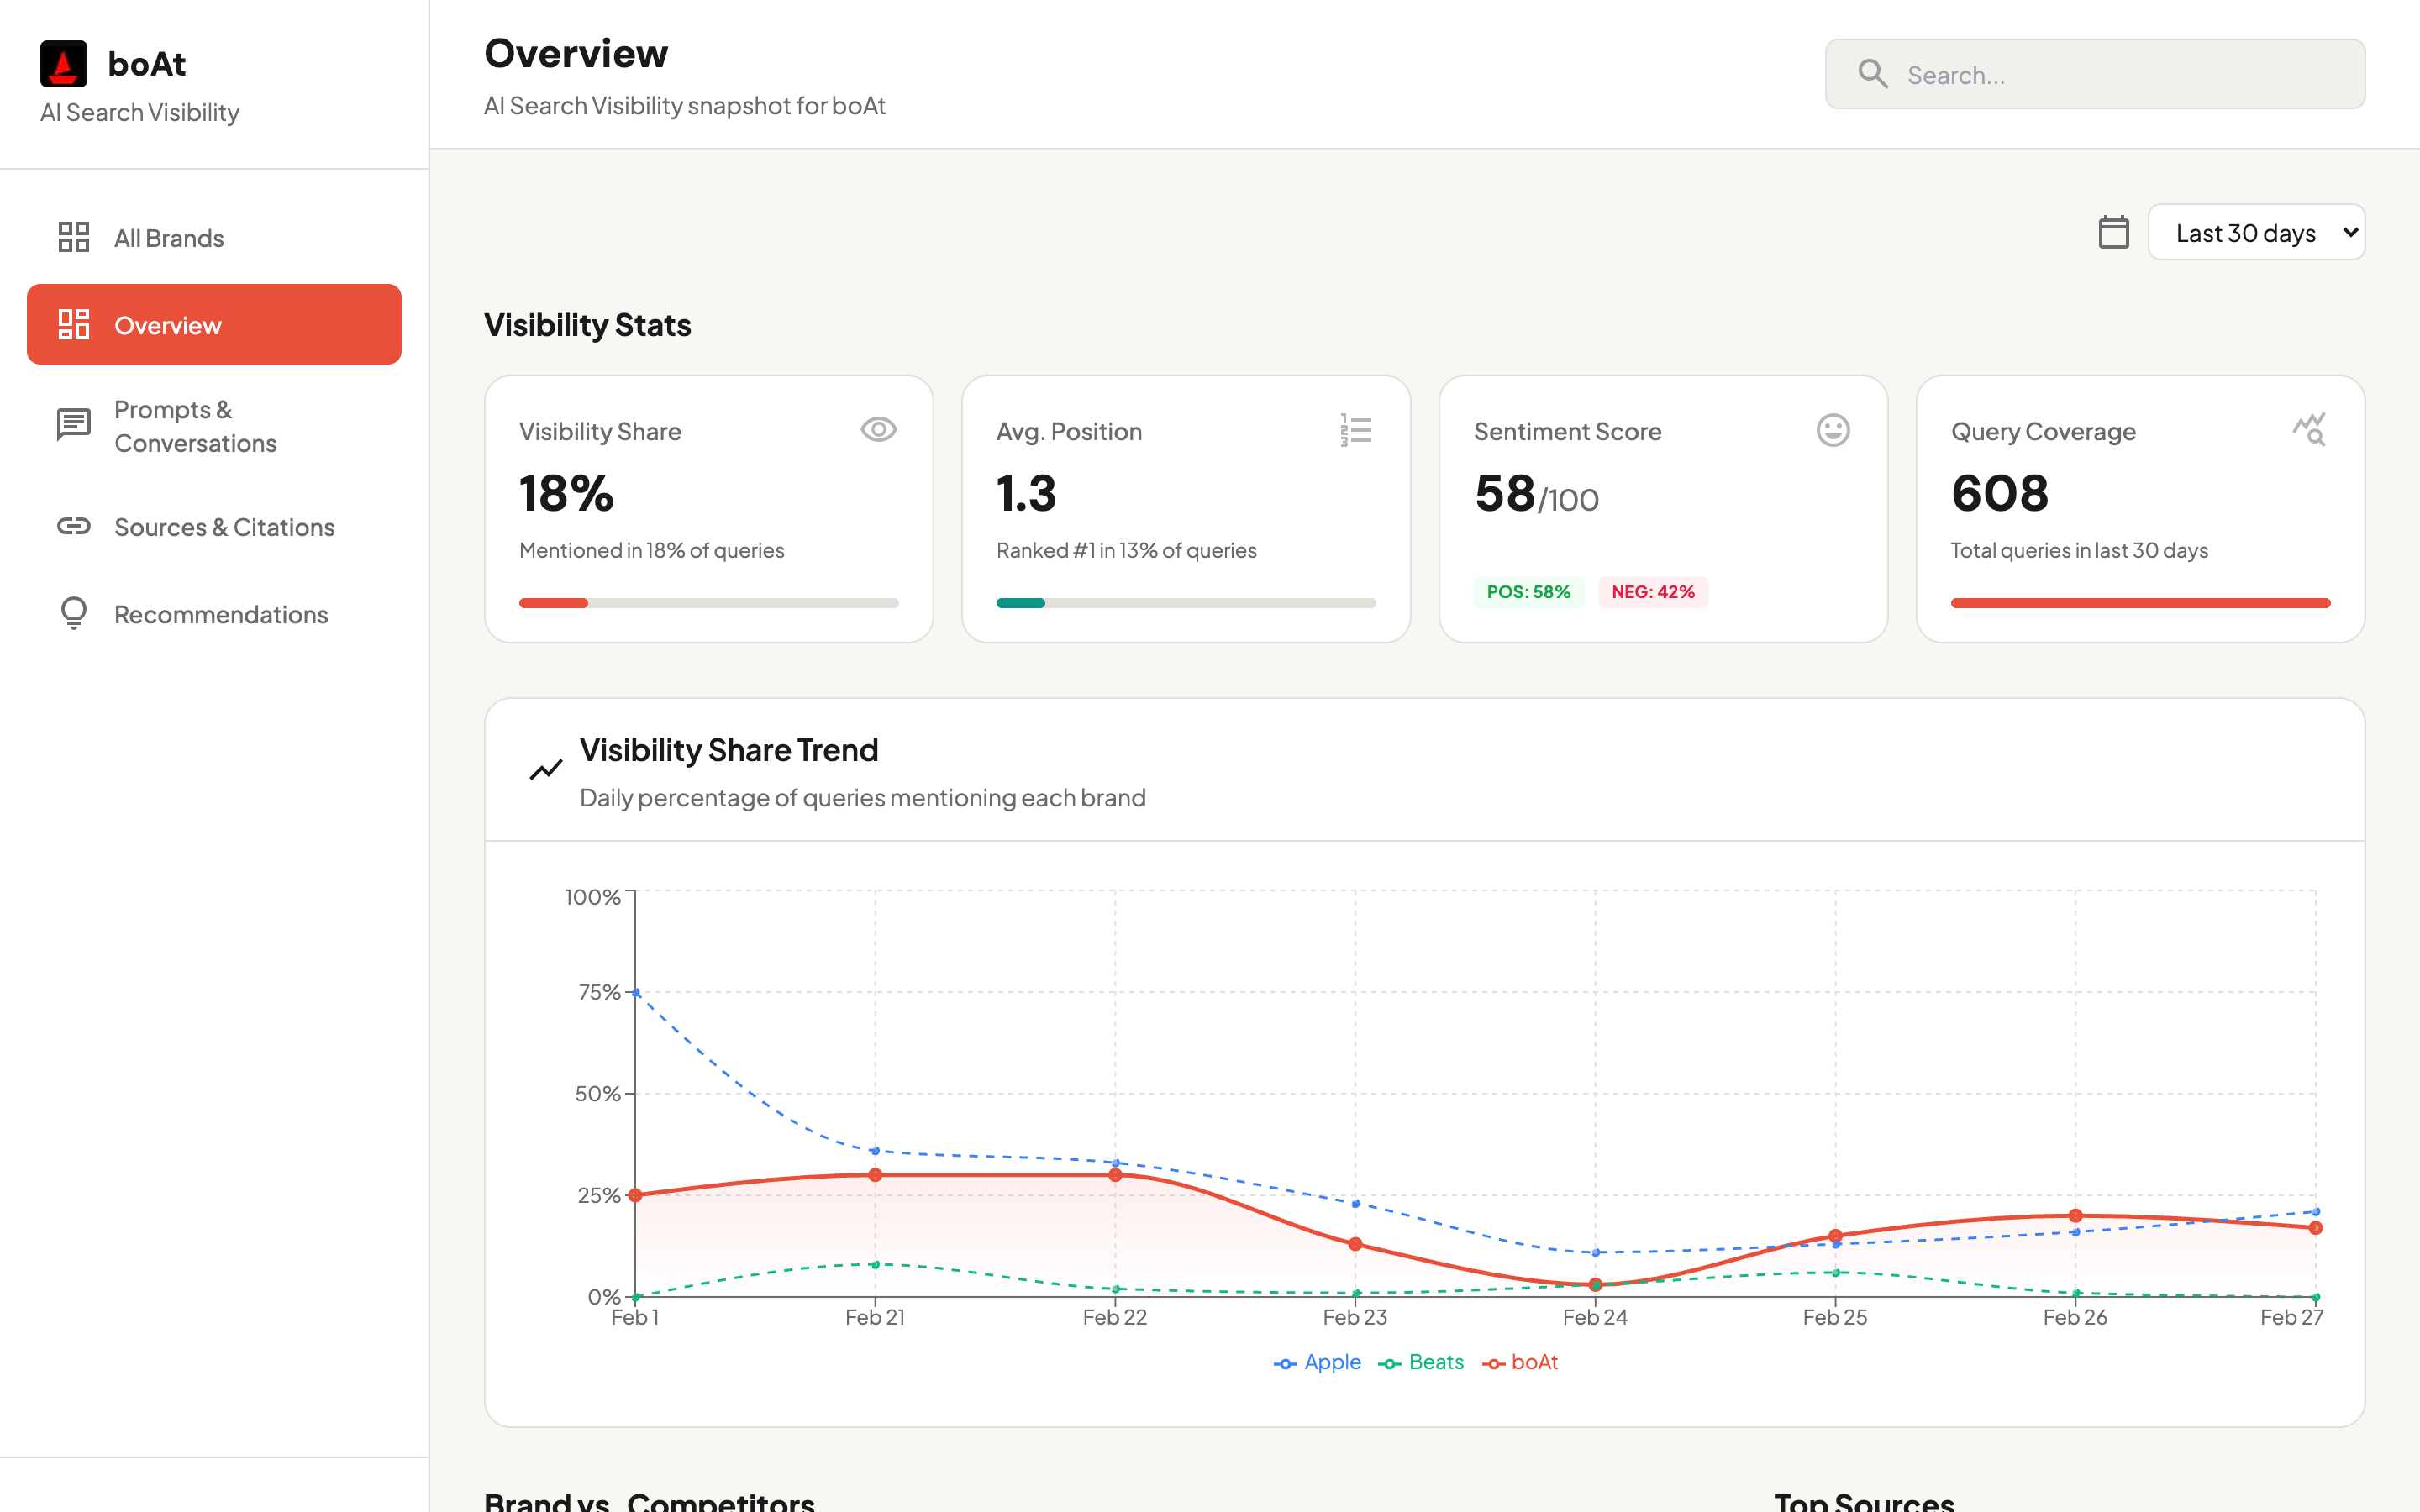Toggle Apple series in chart legend
The height and width of the screenshot is (1512, 2420).
1317,1362
